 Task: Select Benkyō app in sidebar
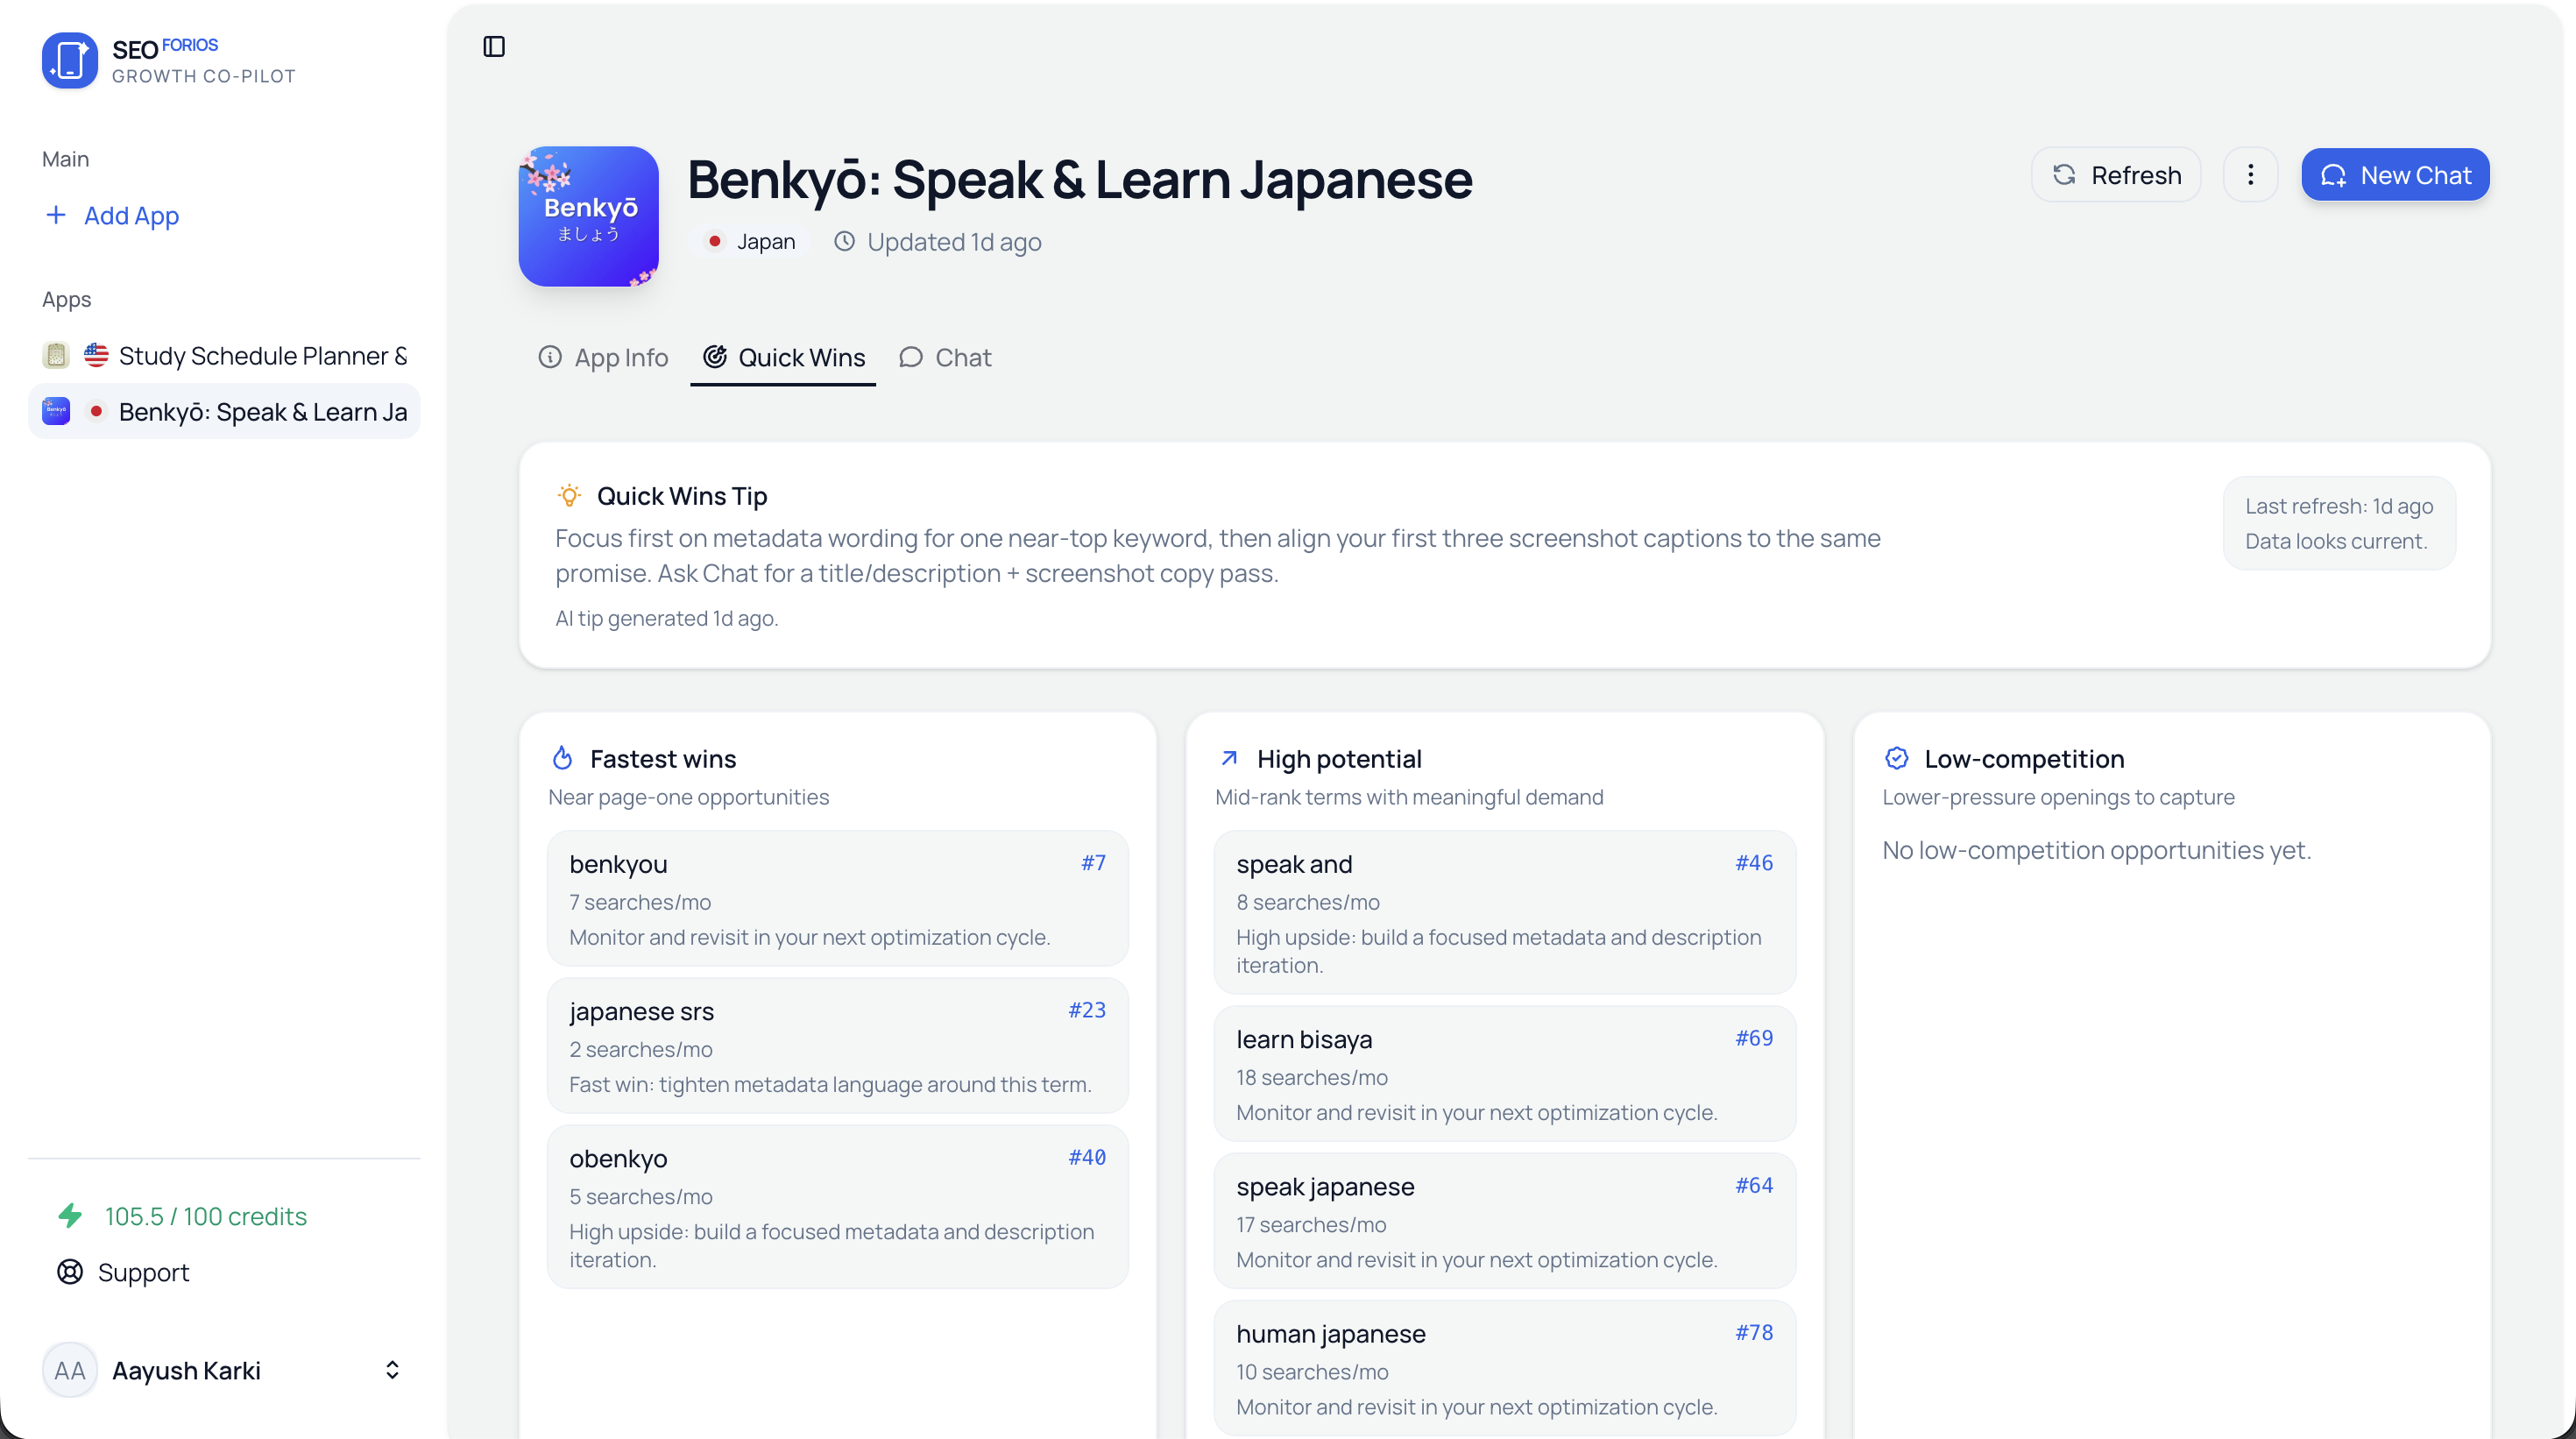[224, 412]
